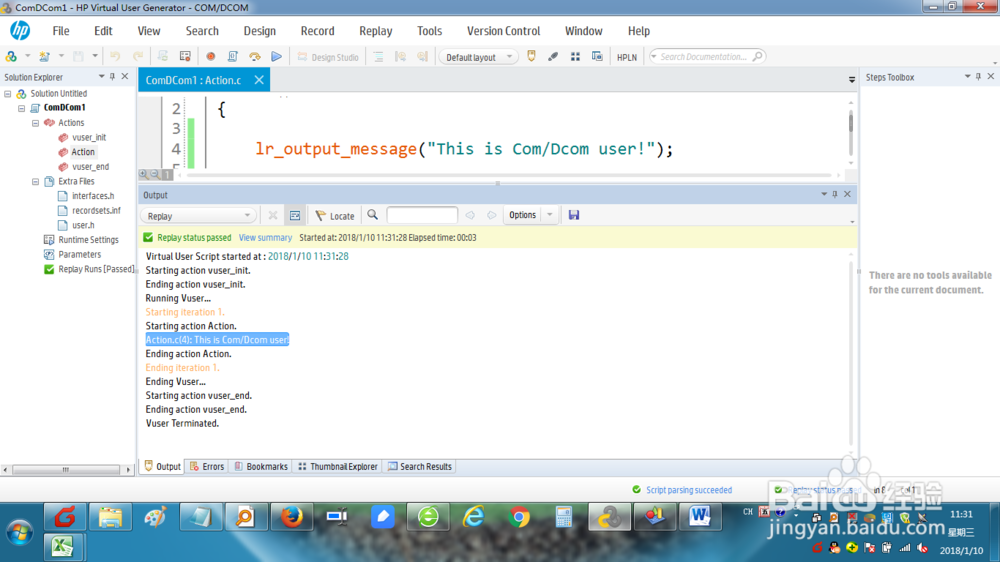This screenshot has width=1000, height=562.
Task: Click the Replay play arrow icon
Action: click(x=276, y=57)
